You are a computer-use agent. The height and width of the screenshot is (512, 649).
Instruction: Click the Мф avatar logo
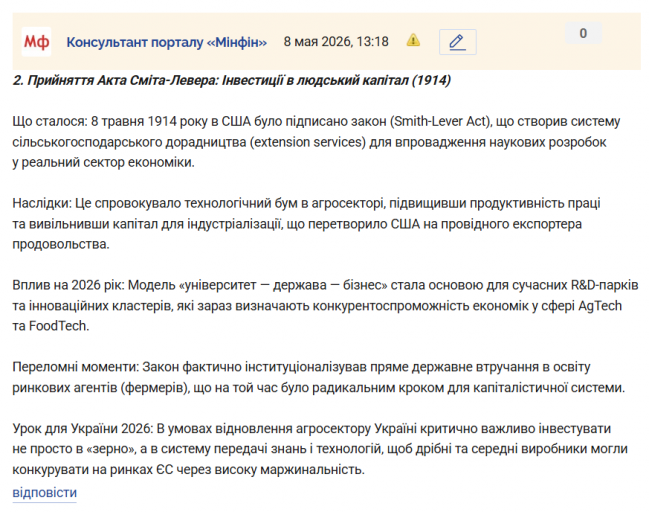click(36, 41)
